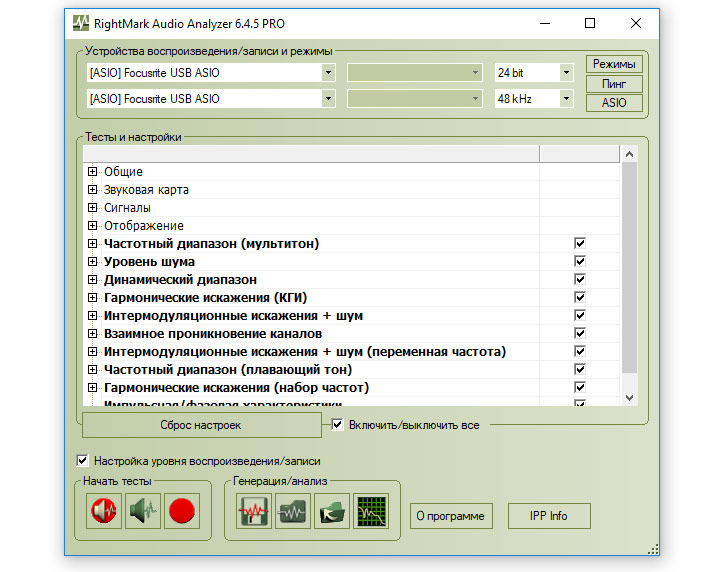715x572 pixels.
Task: Click the Пинг button
Action: 614,83
